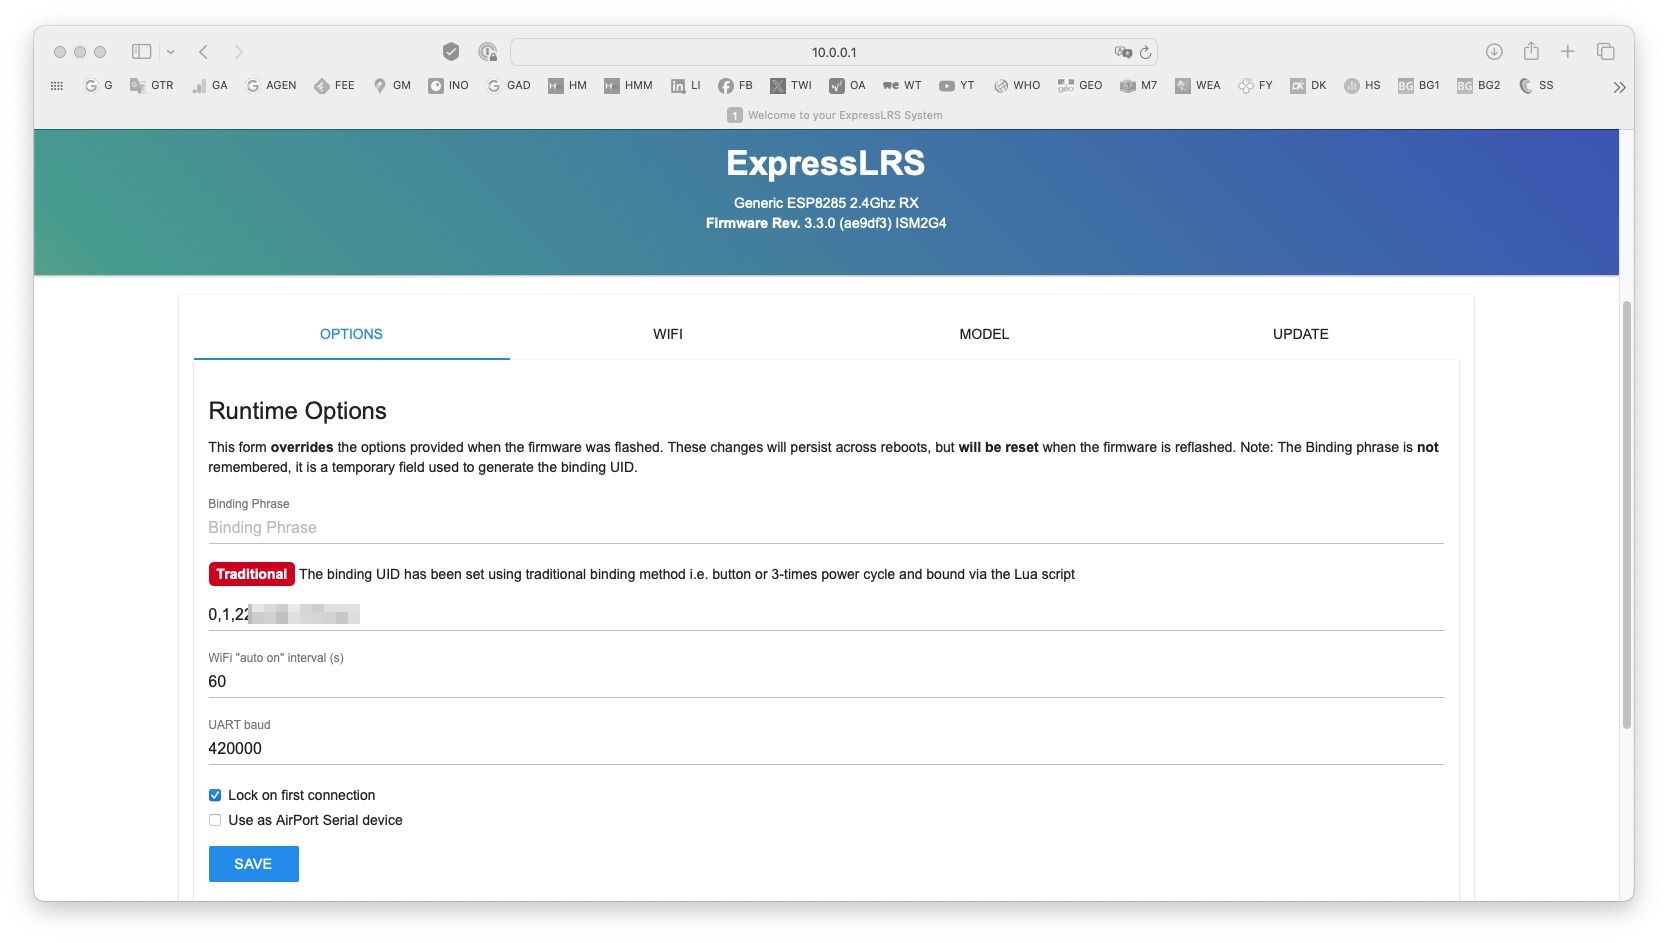Click the WiFi auto on interval field
This screenshot has width=1668, height=943.
tap(826, 681)
